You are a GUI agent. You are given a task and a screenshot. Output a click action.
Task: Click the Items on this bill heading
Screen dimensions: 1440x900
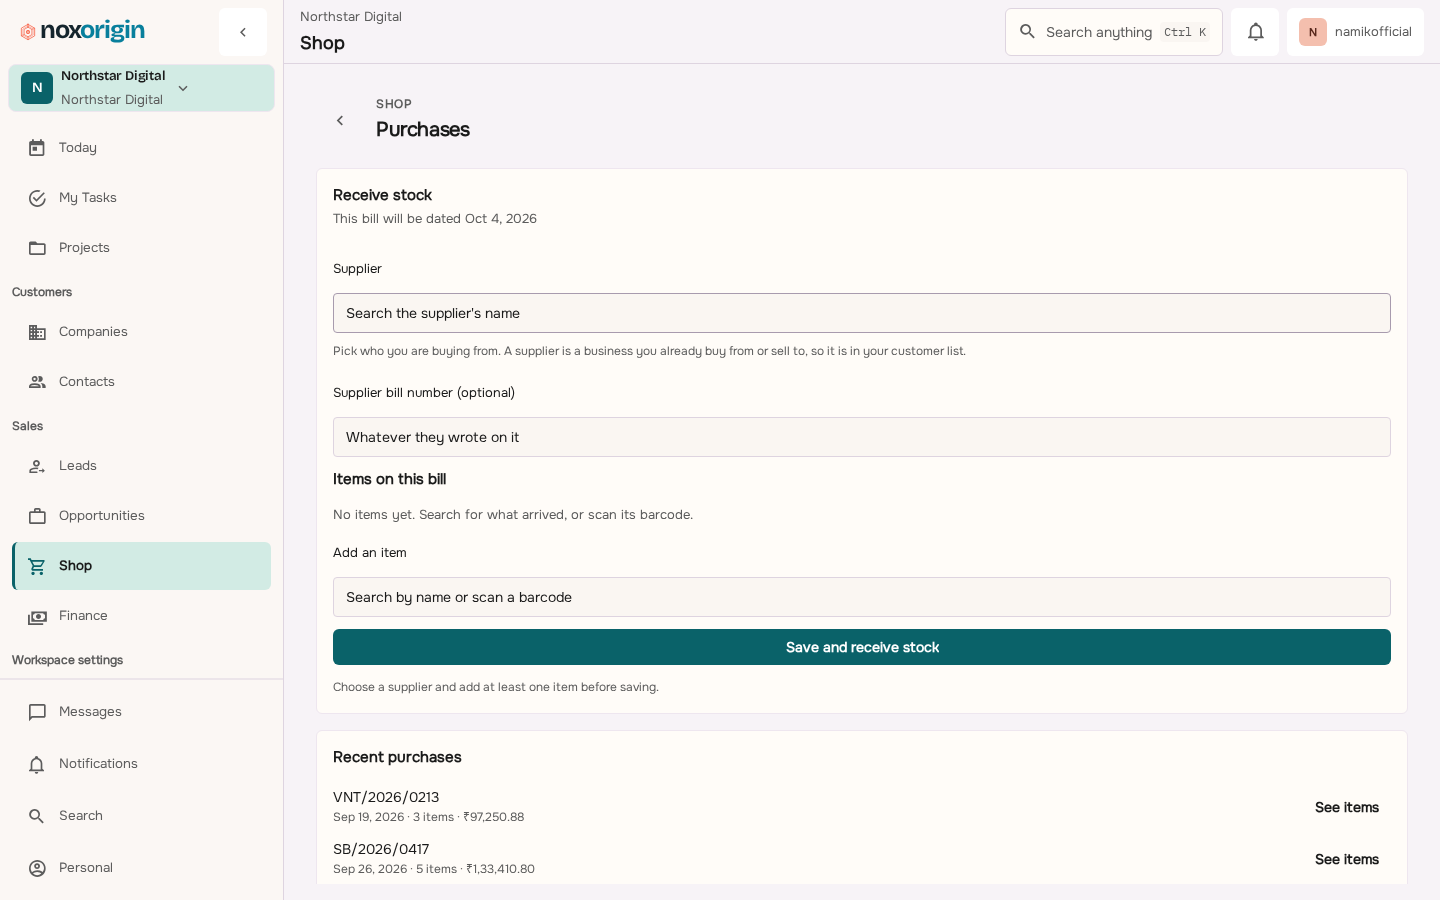389,479
